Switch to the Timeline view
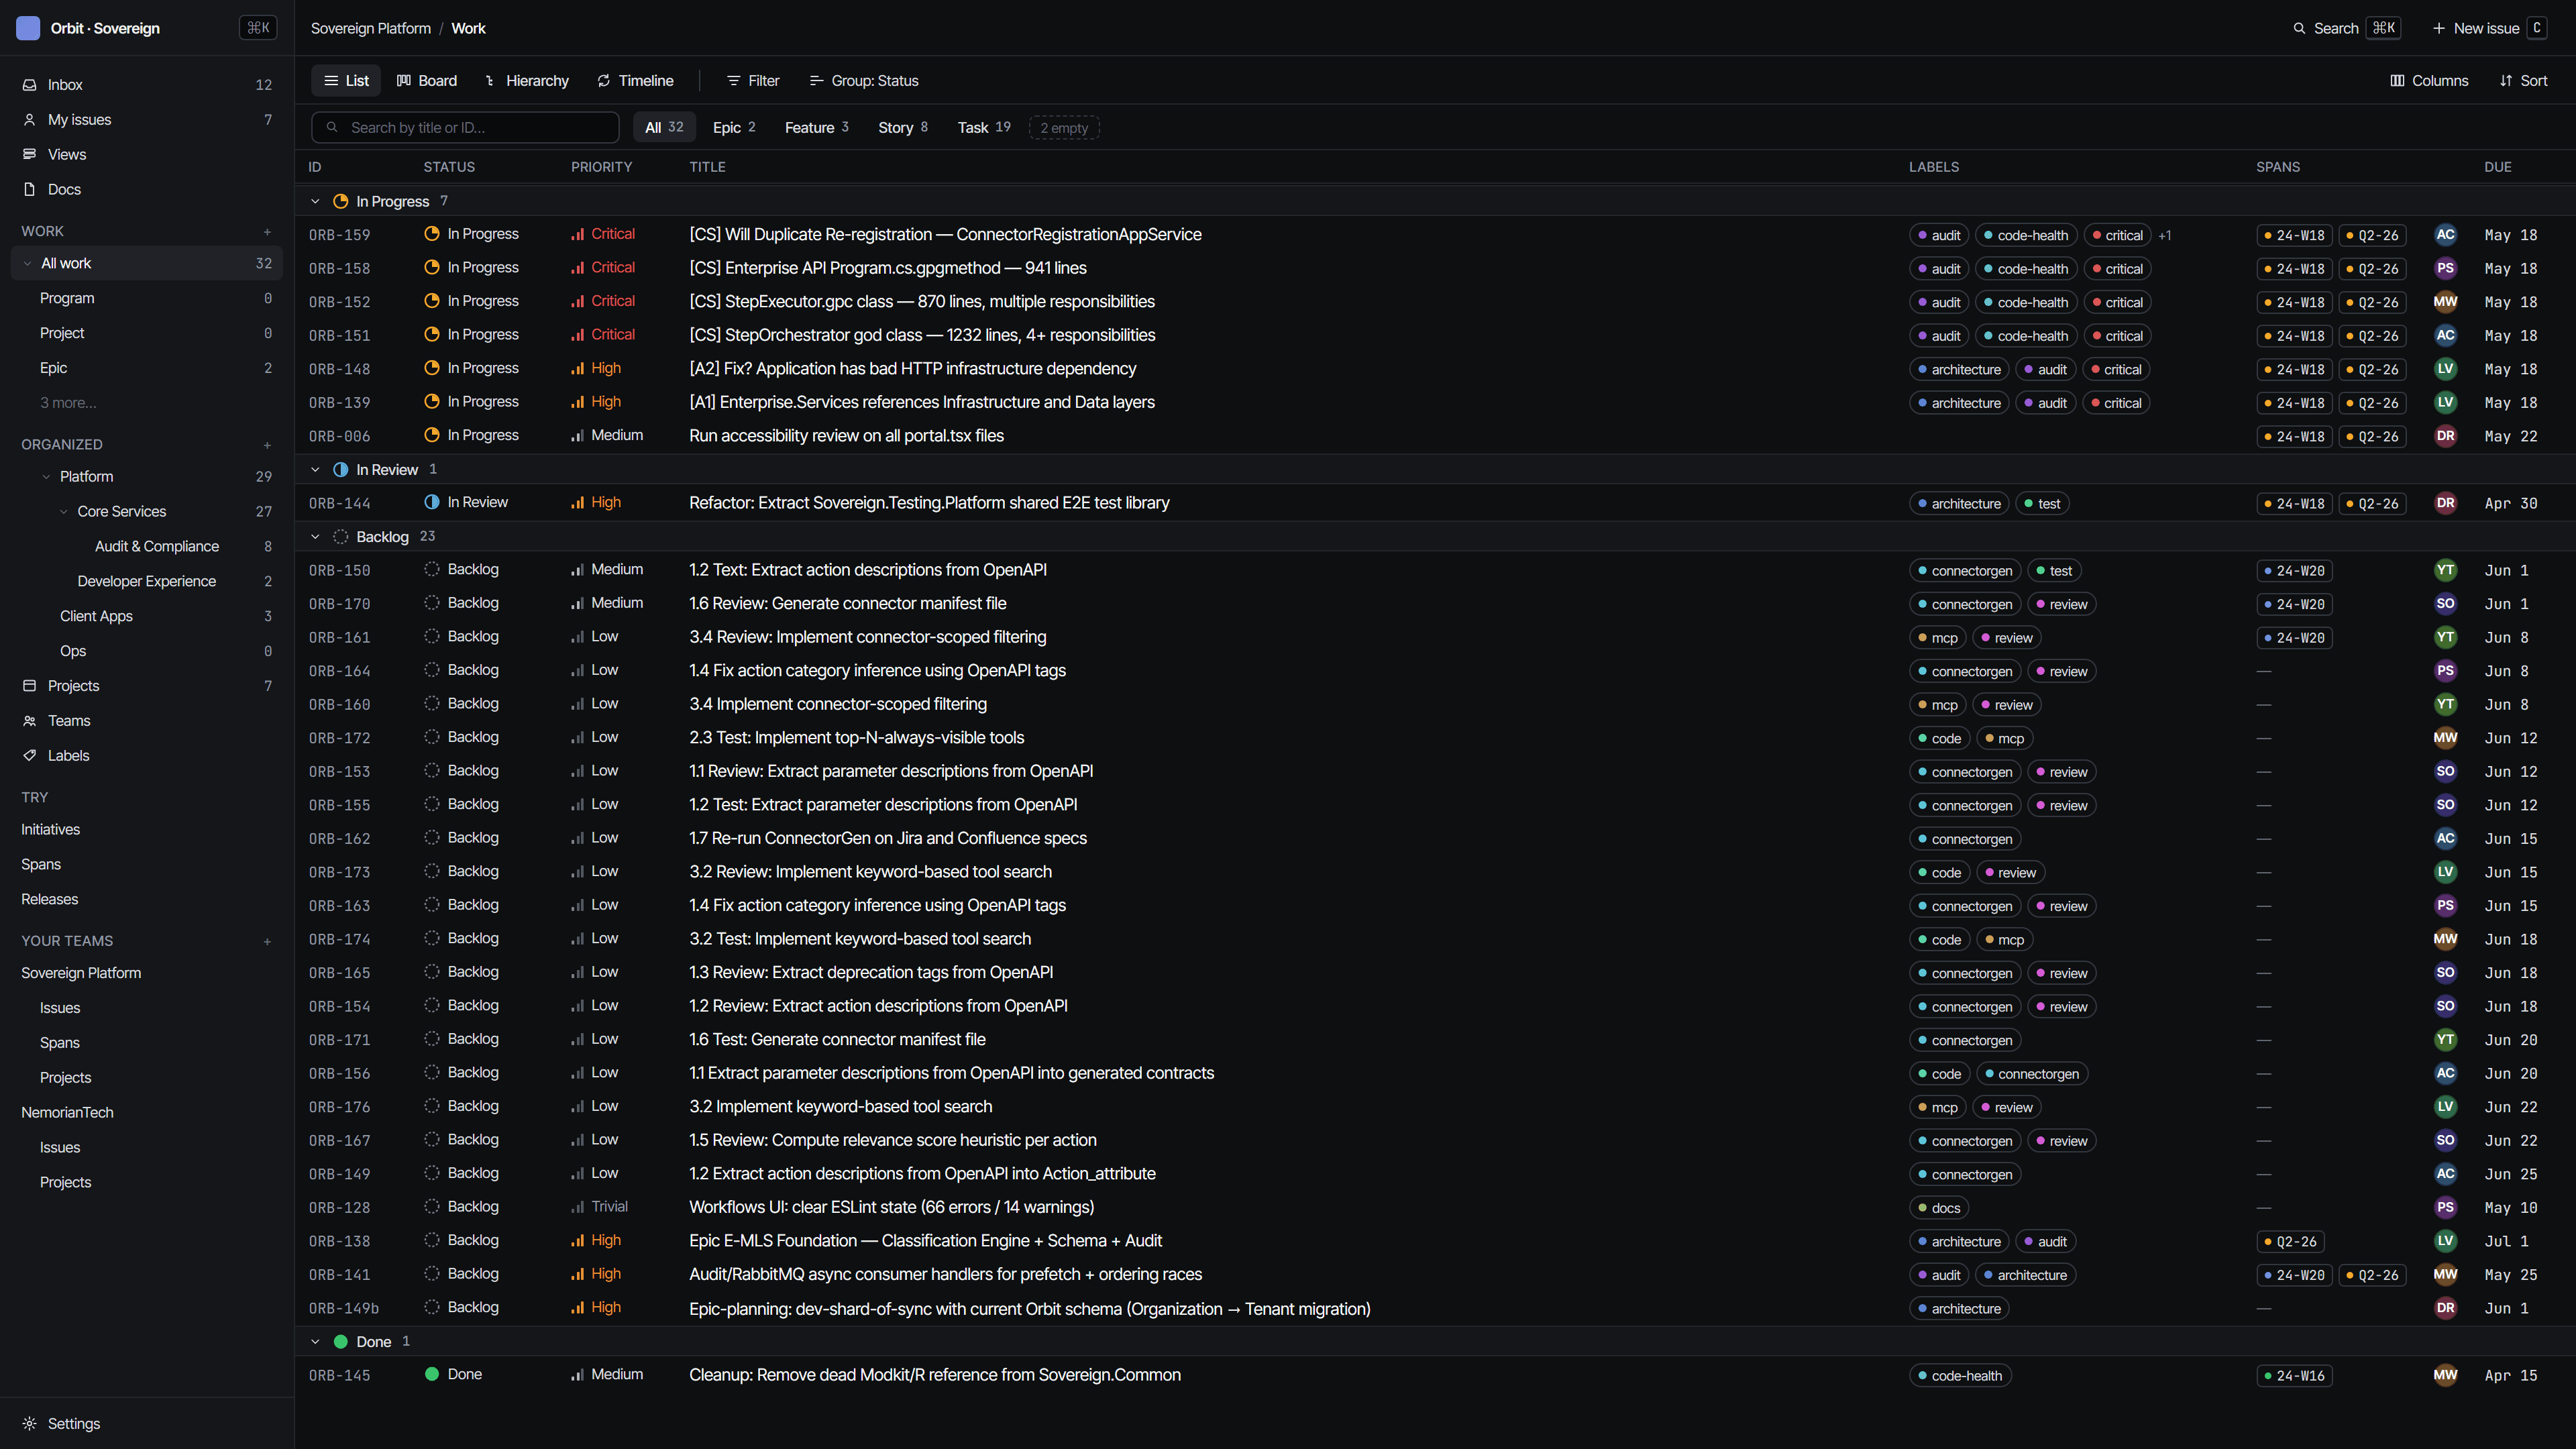2576x1449 pixels. (x=635, y=81)
